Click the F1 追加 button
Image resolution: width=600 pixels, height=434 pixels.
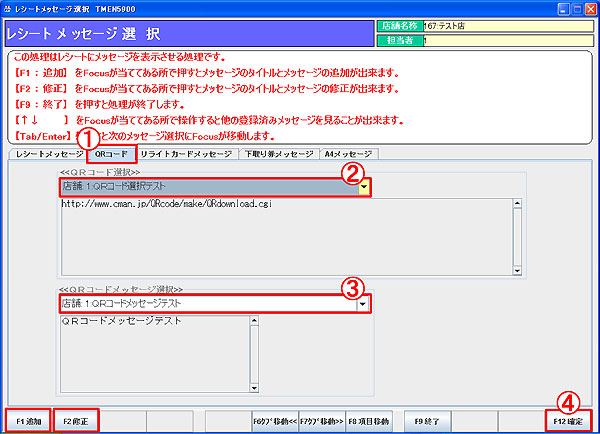pyautogui.click(x=29, y=421)
